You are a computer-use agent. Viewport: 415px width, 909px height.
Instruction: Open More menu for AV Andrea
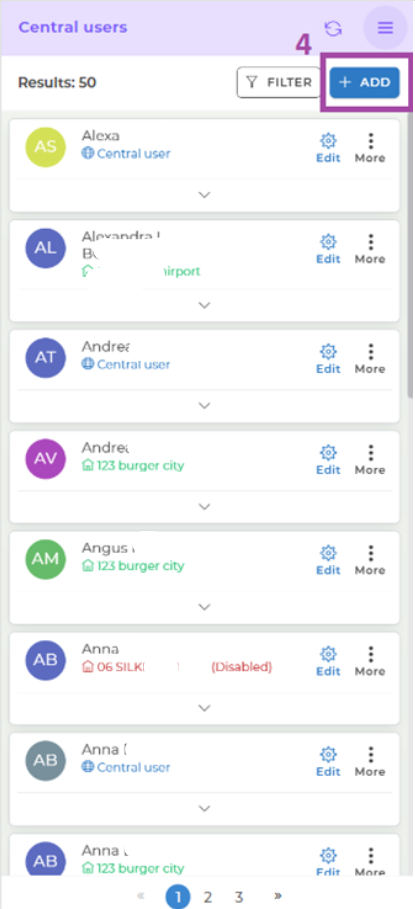[x=370, y=459]
